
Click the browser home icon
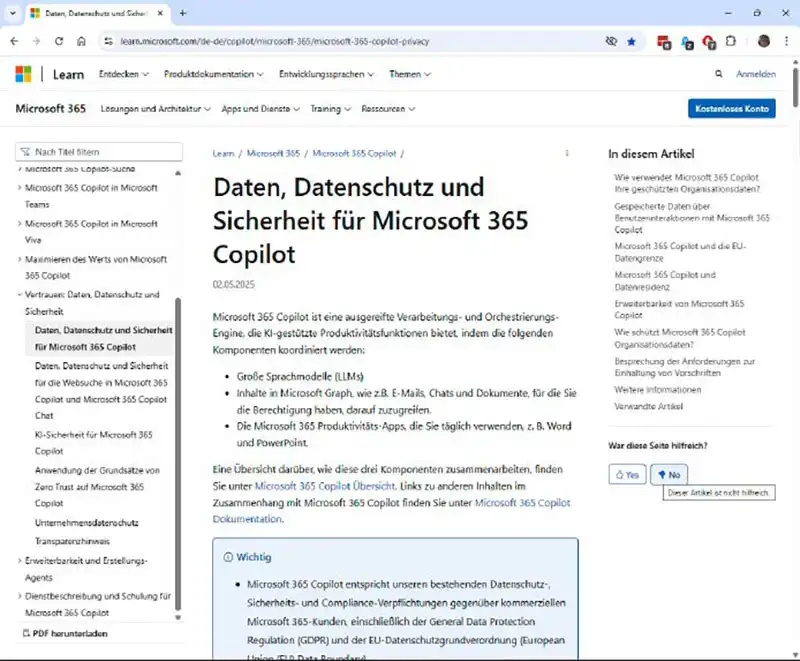tap(81, 41)
